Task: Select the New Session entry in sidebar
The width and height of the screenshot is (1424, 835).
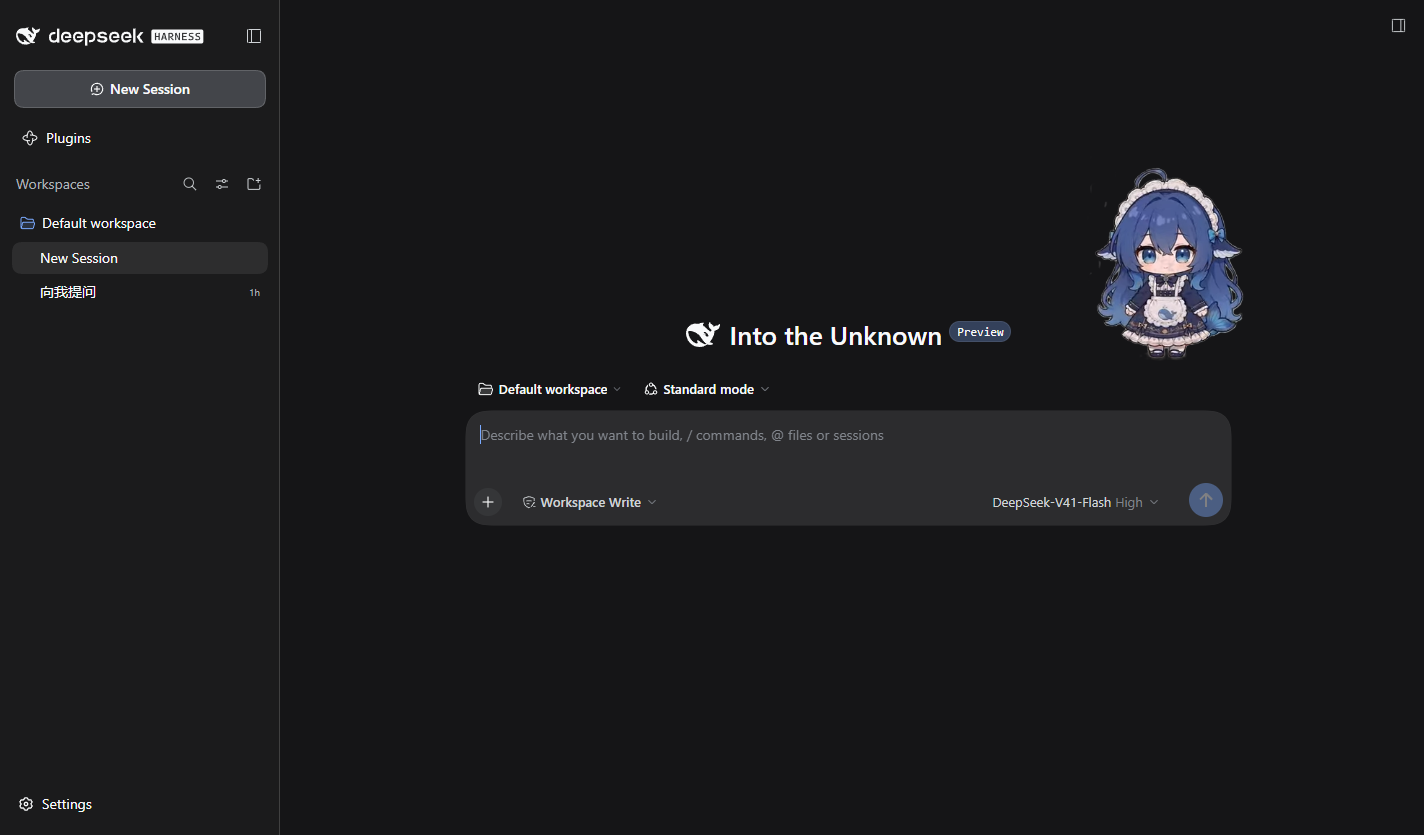Action: 140,258
